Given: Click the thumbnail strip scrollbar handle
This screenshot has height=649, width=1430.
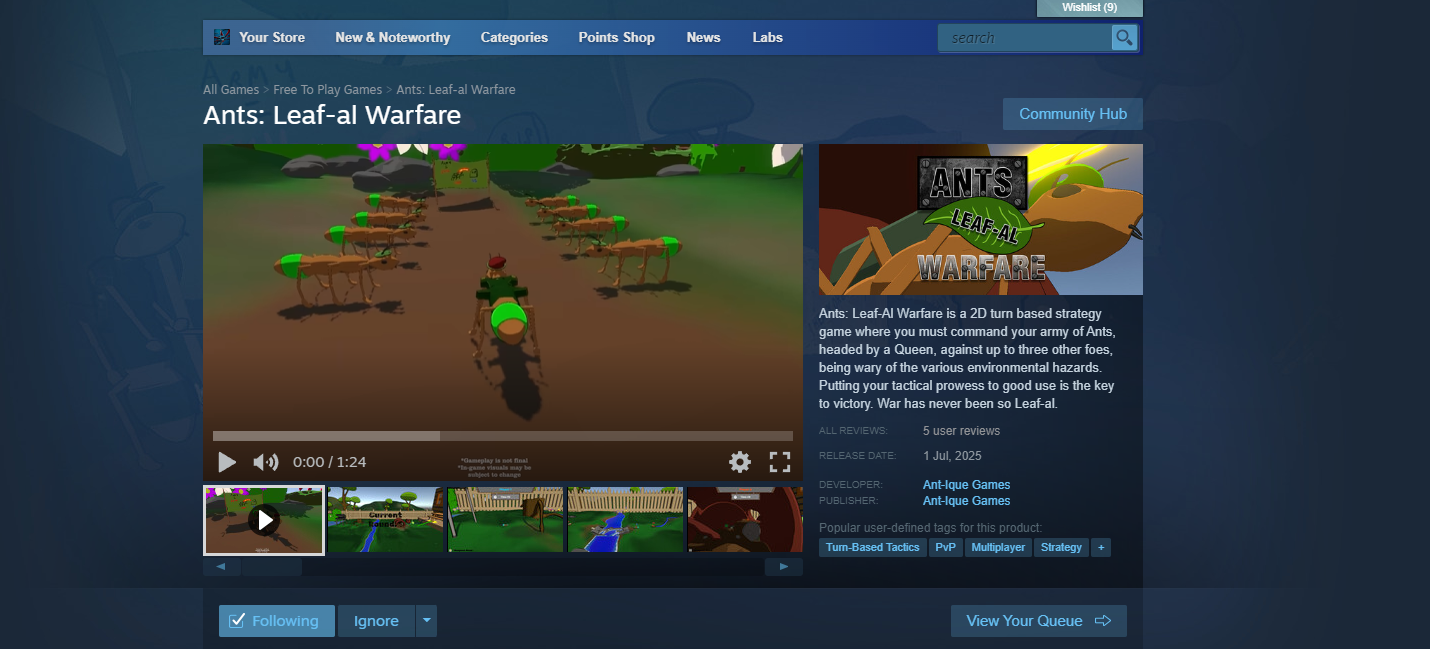Looking at the screenshot, I should (x=272, y=567).
